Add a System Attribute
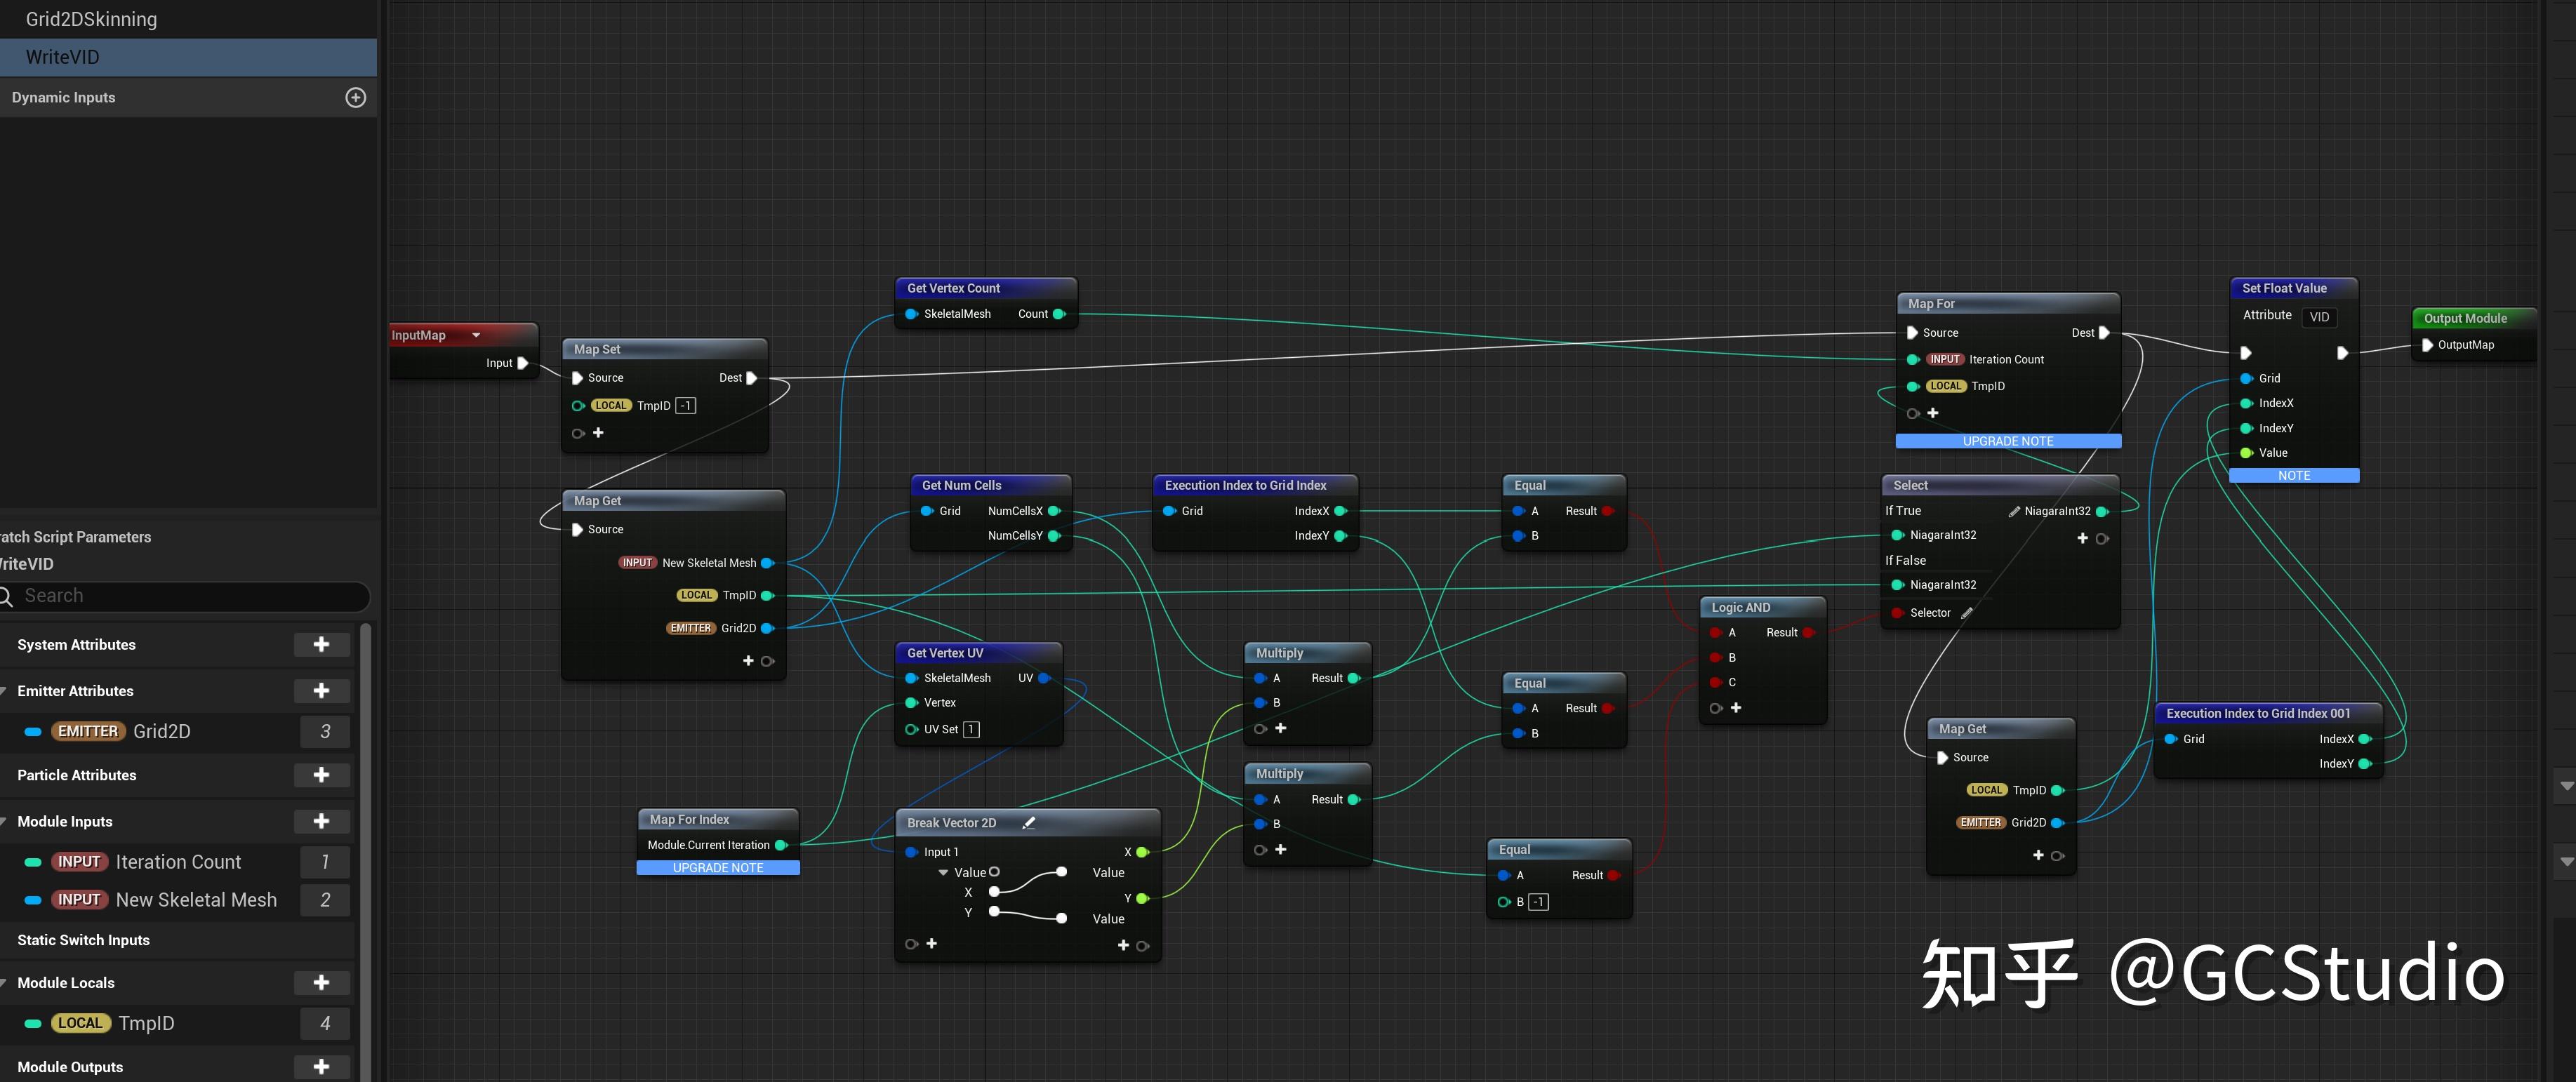This screenshot has width=2576, height=1082. (321, 644)
